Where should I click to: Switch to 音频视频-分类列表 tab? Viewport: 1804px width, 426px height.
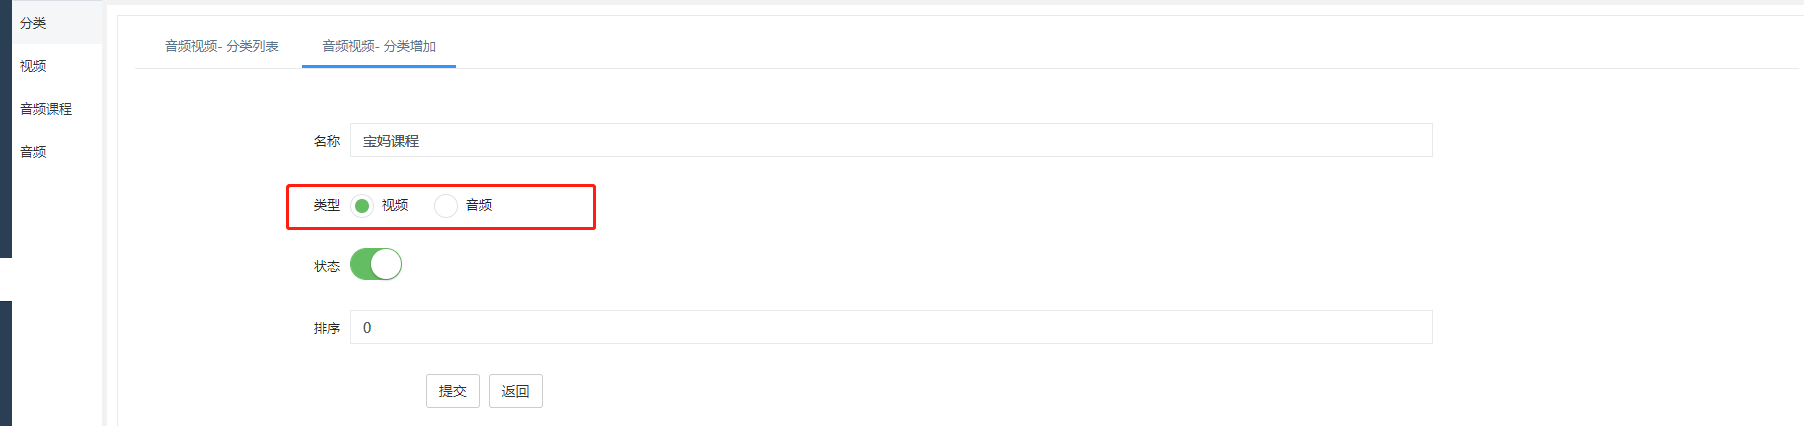coord(222,46)
